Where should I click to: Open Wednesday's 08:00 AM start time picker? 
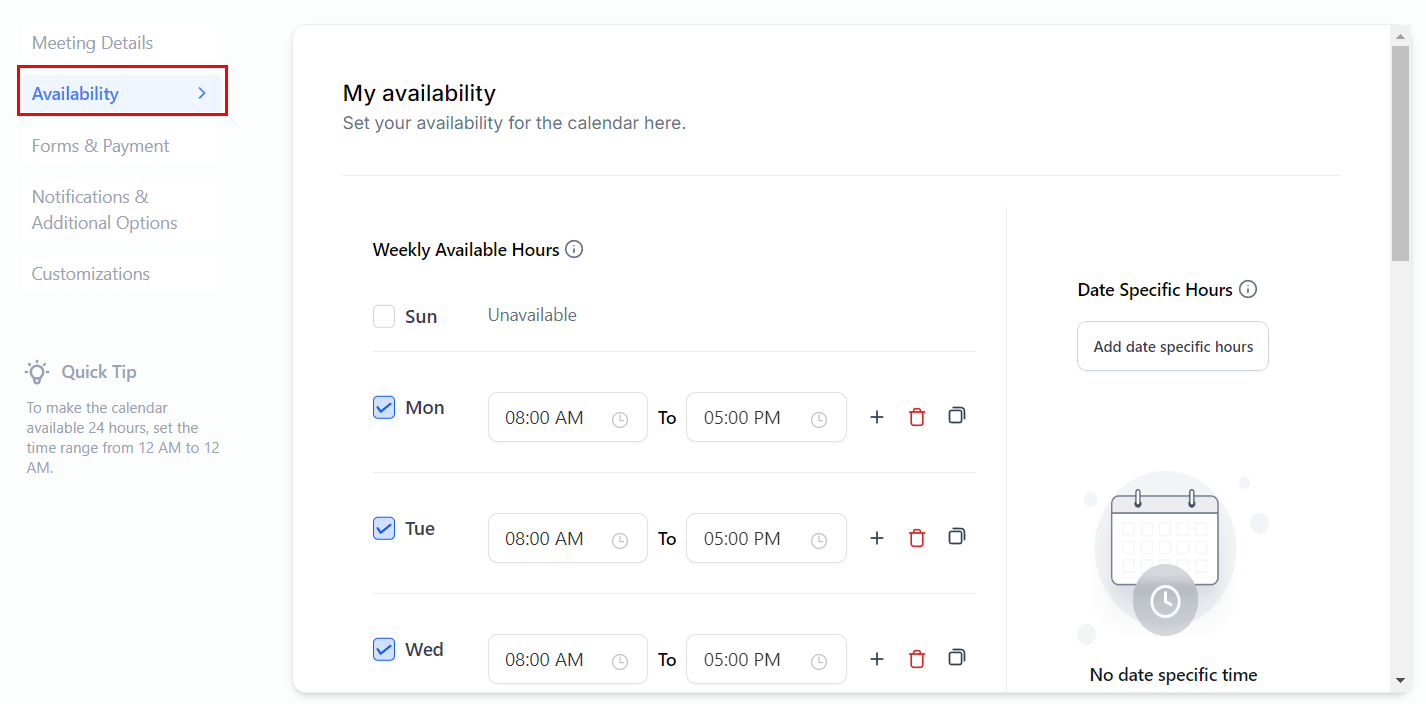(567, 659)
